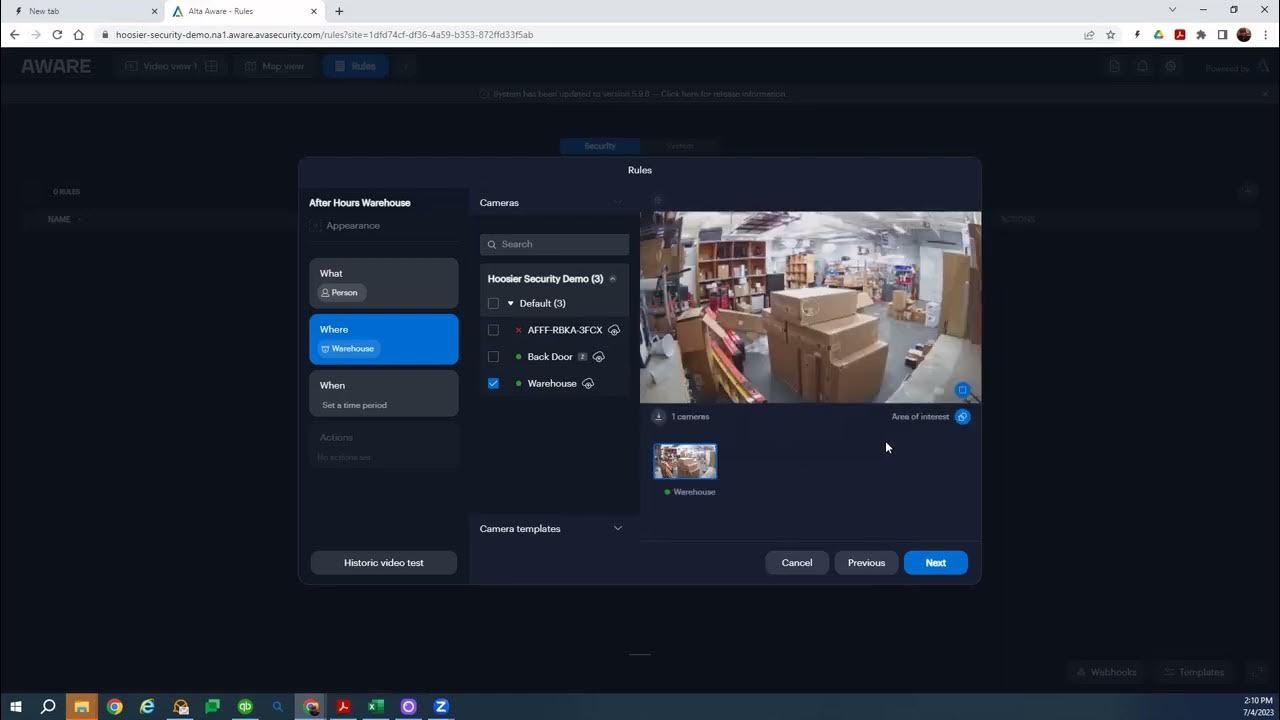The height and width of the screenshot is (720, 1280).
Task: Open Windows taskbar search
Action: 48,706
